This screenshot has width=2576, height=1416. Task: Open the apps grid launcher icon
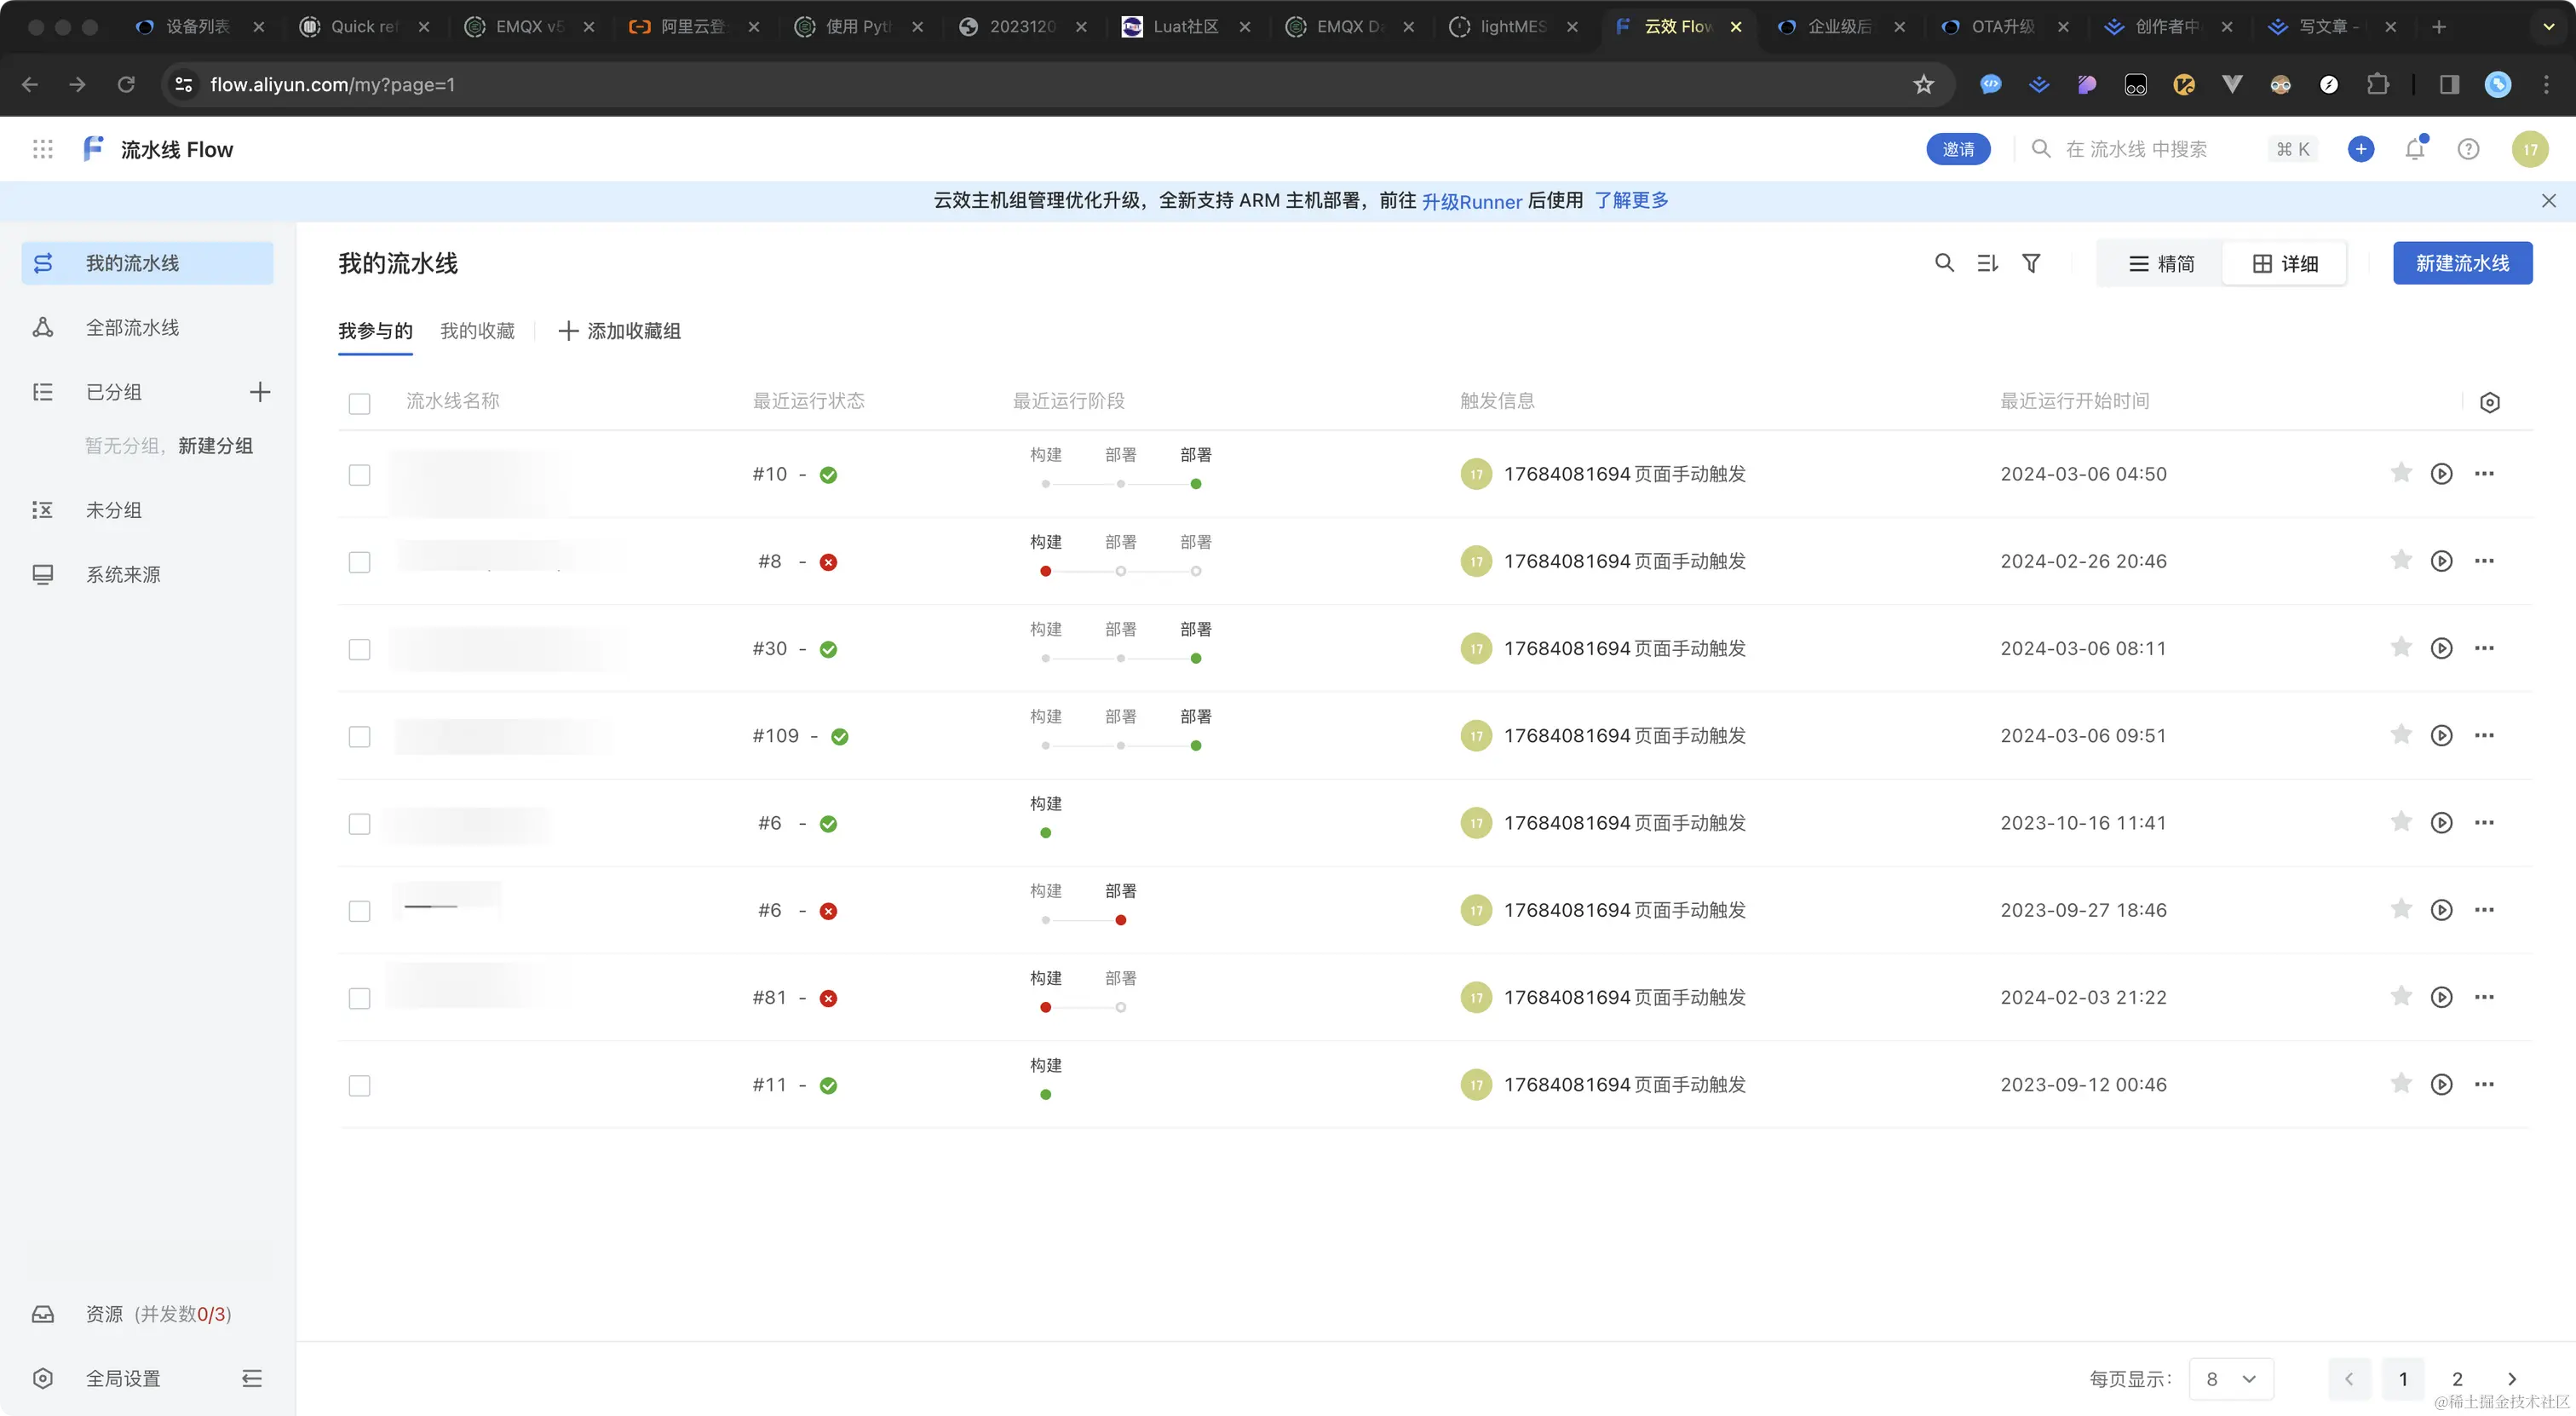(42, 149)
